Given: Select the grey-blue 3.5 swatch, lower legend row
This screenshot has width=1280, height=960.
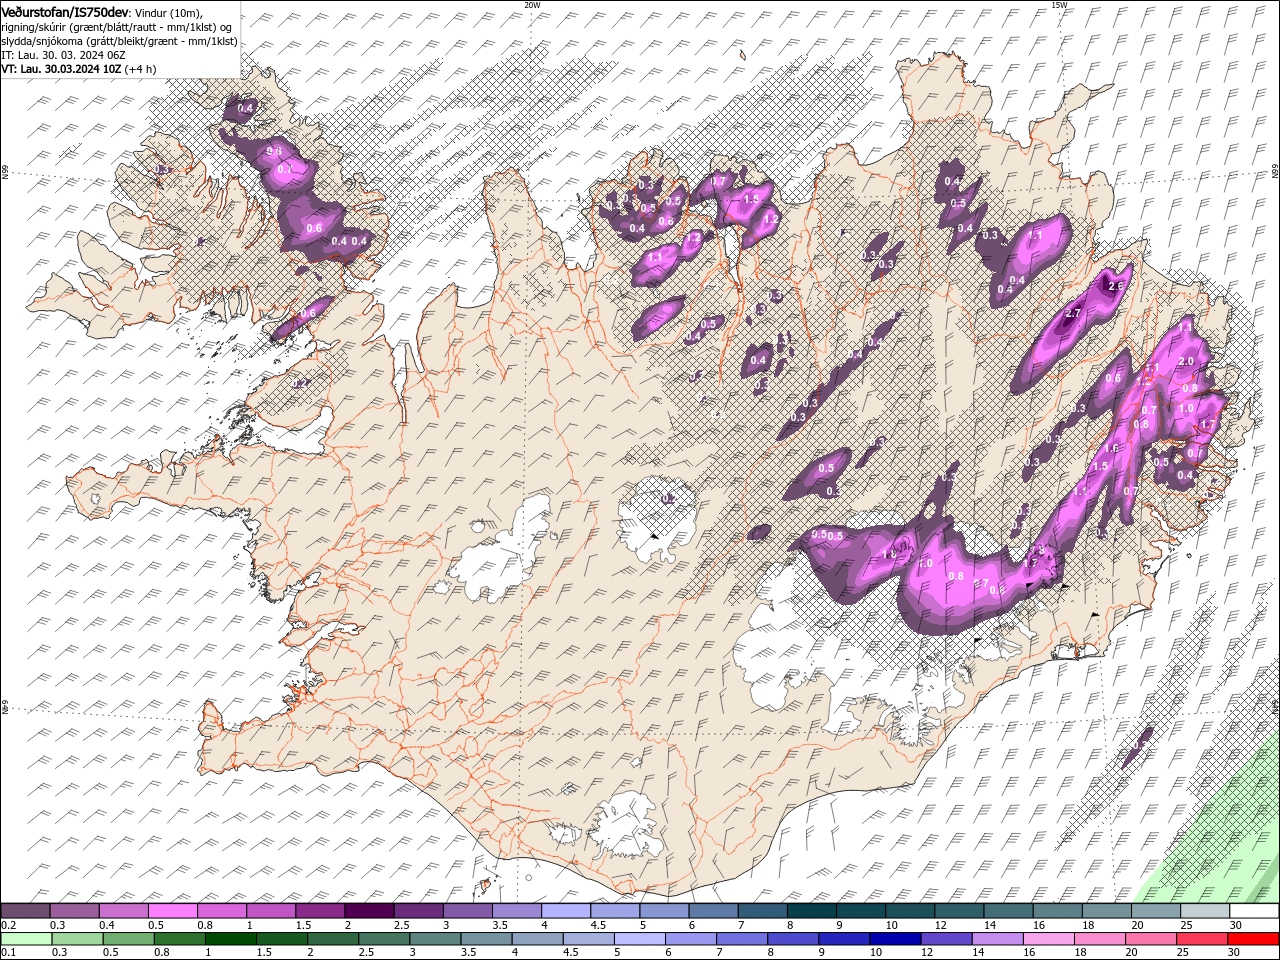Looking at the screenshot, I should click(x=487, y=939).
